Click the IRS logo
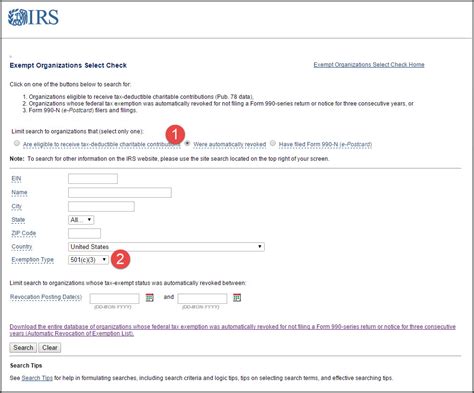 tap(33, 17)
